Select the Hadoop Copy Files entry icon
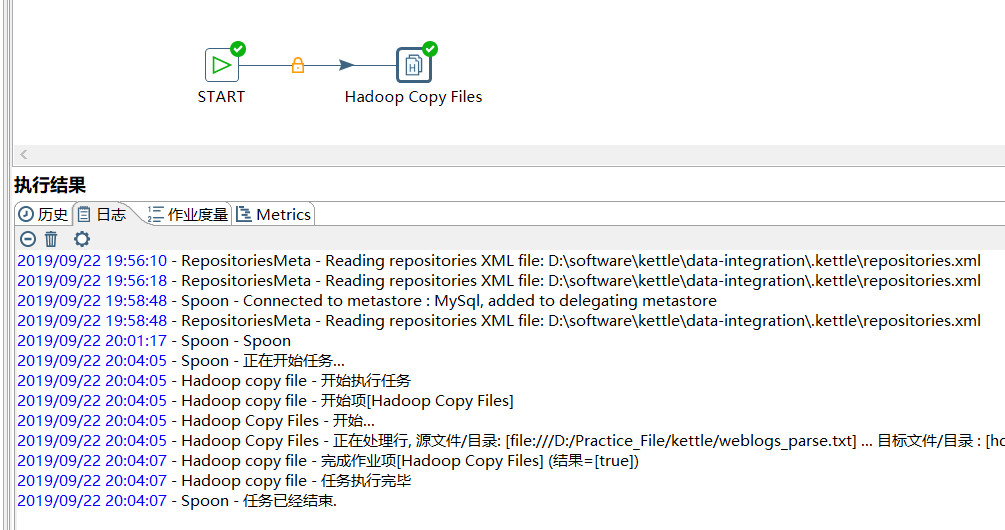Viewport: 1005px width, 530px height. coord(414,65)
